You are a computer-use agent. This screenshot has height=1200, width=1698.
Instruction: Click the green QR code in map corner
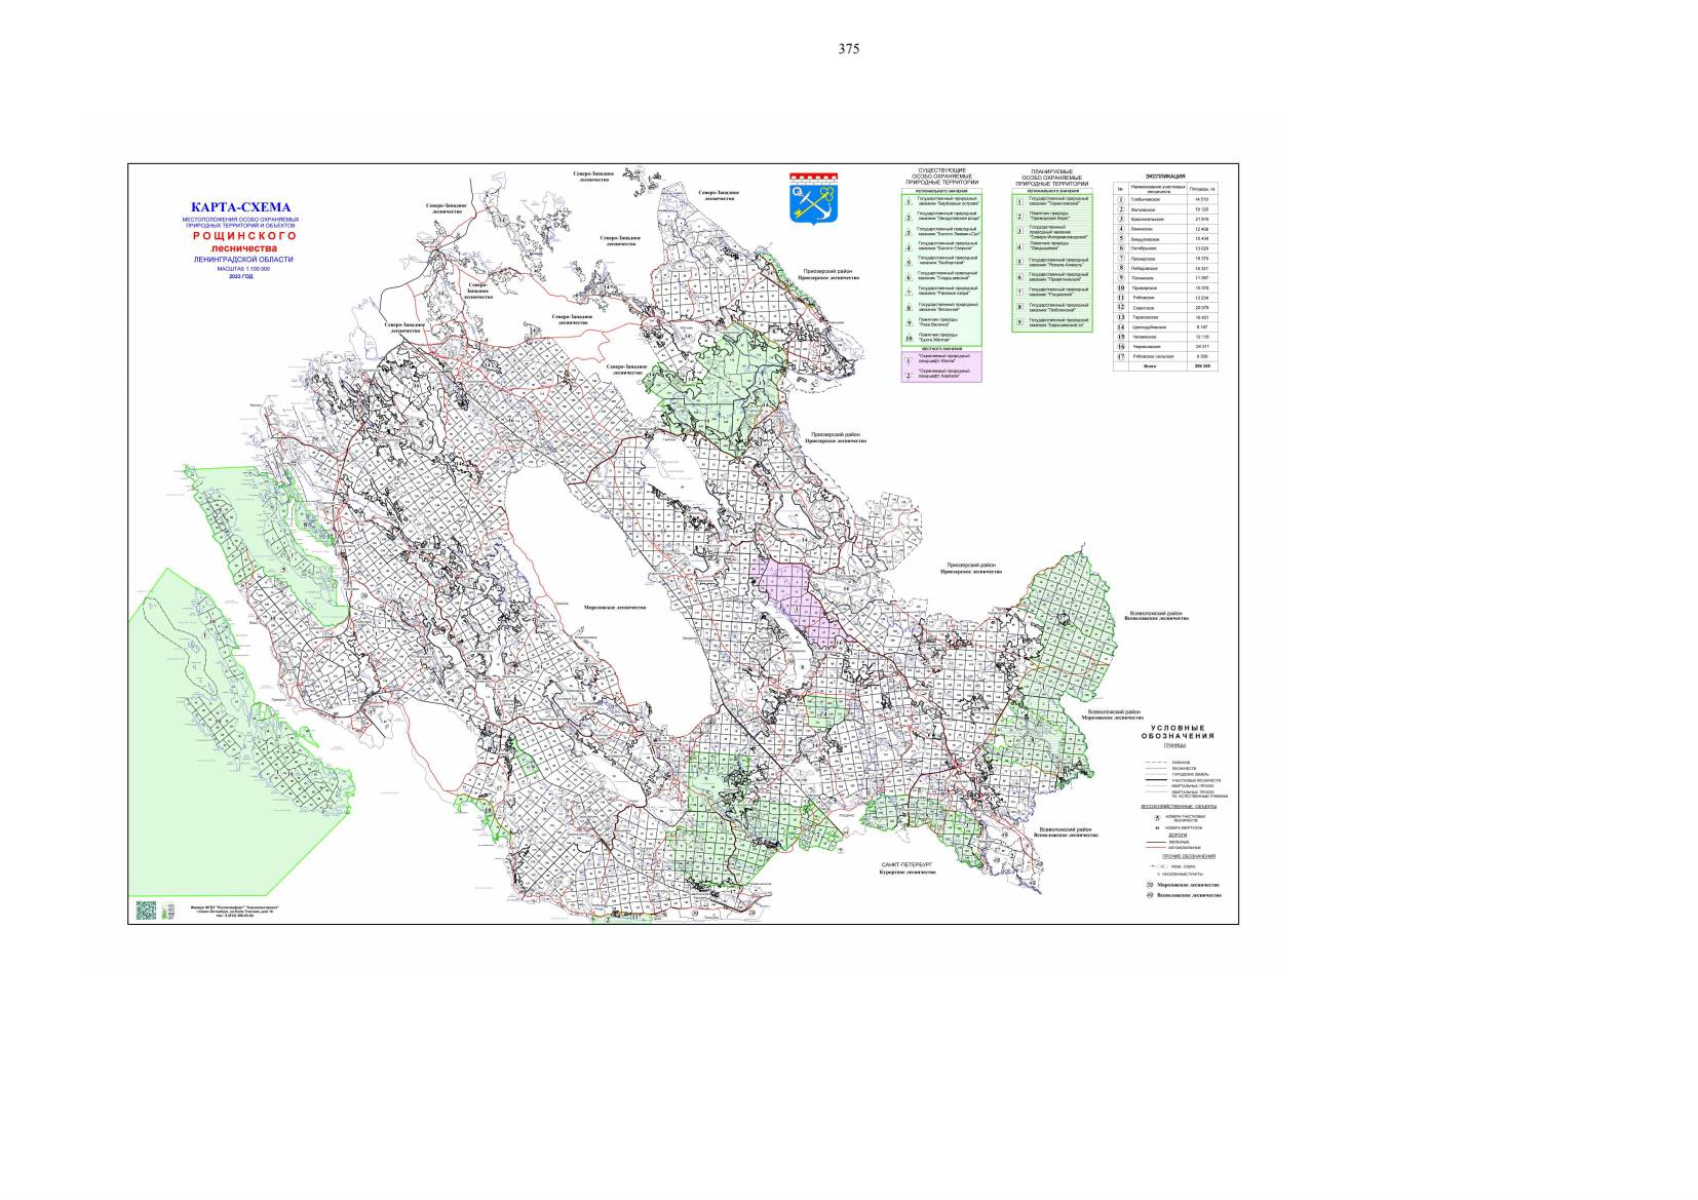(146, 910)
